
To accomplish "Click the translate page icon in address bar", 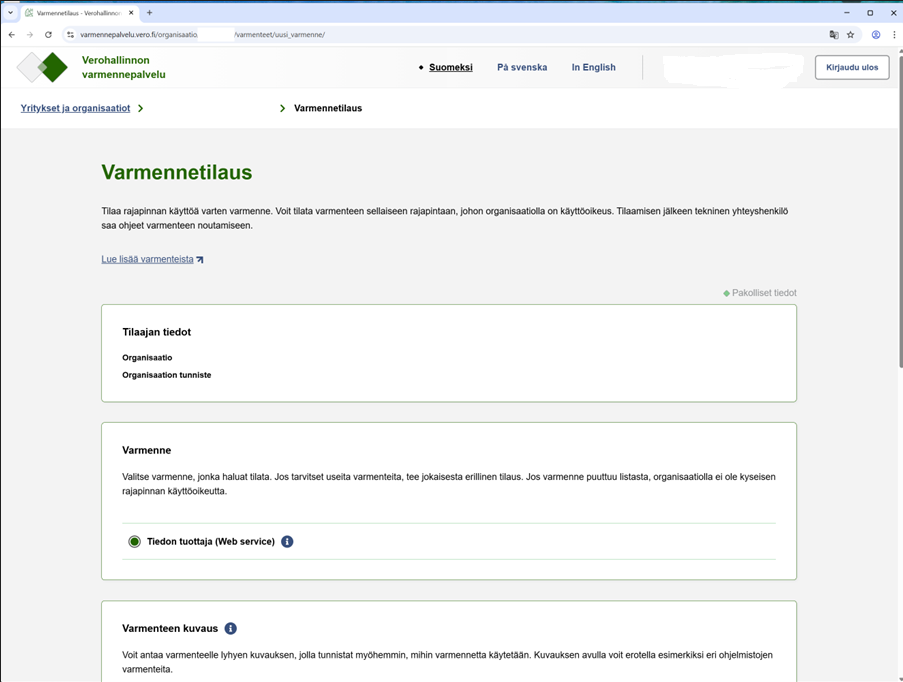I will [x=834, y=35].
